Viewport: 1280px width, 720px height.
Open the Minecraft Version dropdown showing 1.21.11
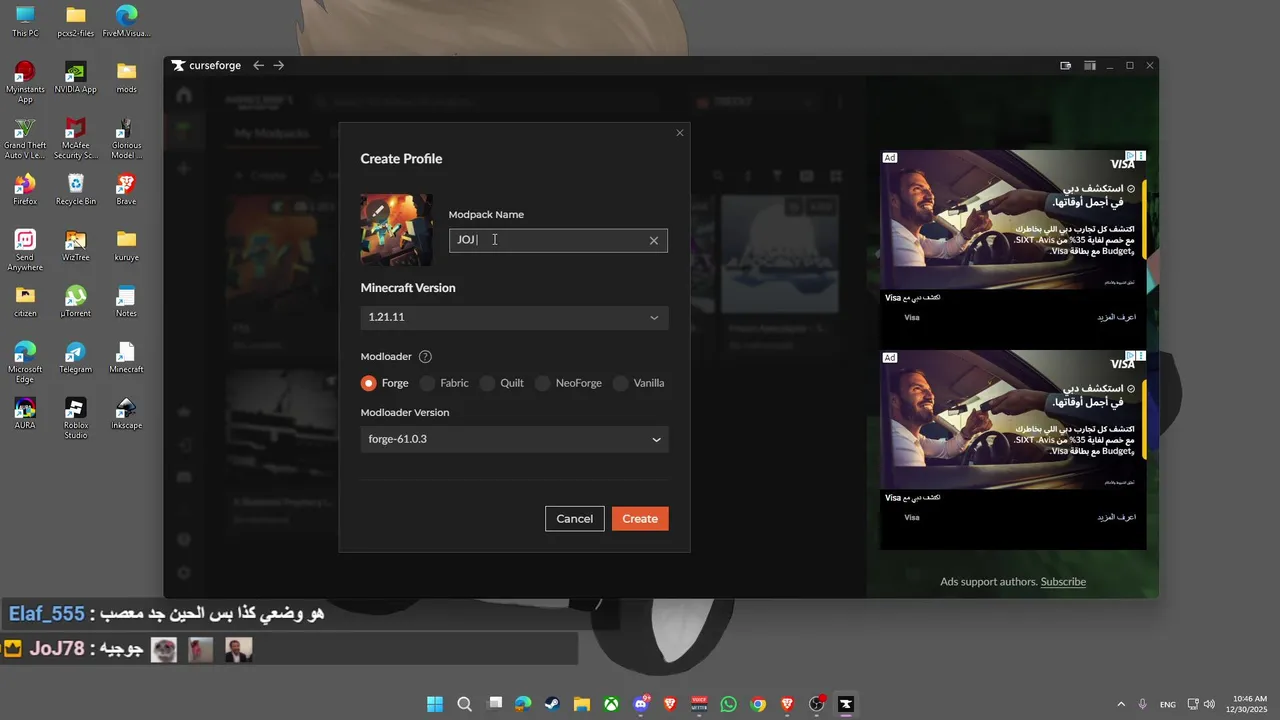(514, 317)
